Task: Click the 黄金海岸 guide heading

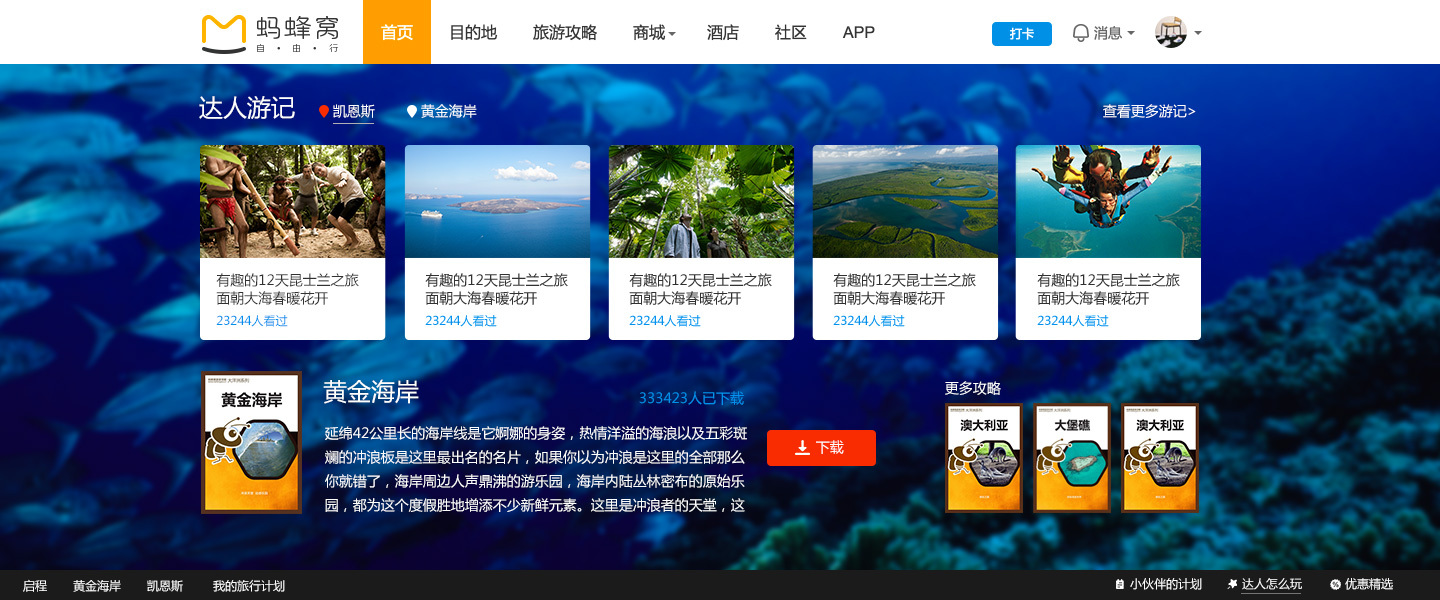Action: (x=371, y=393)
